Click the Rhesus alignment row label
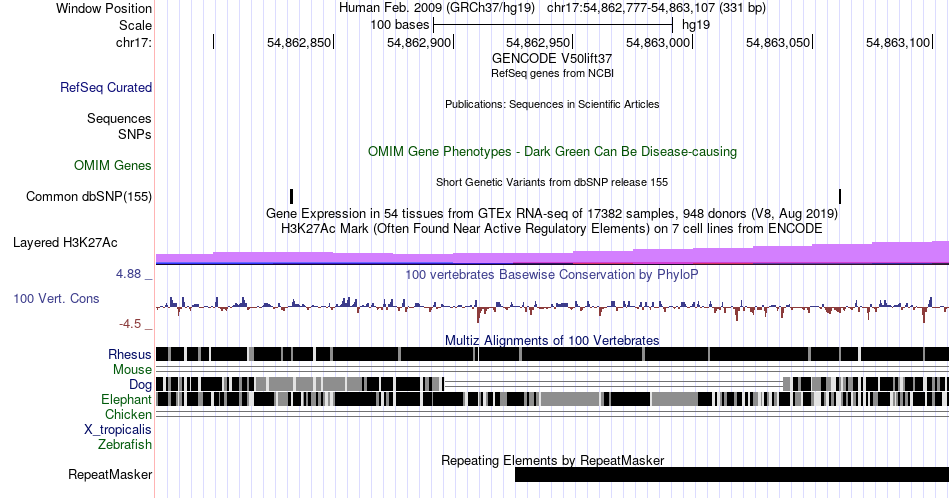Viewport: 950px width, 498px height. pyautogui.click(x=130, y=354)
